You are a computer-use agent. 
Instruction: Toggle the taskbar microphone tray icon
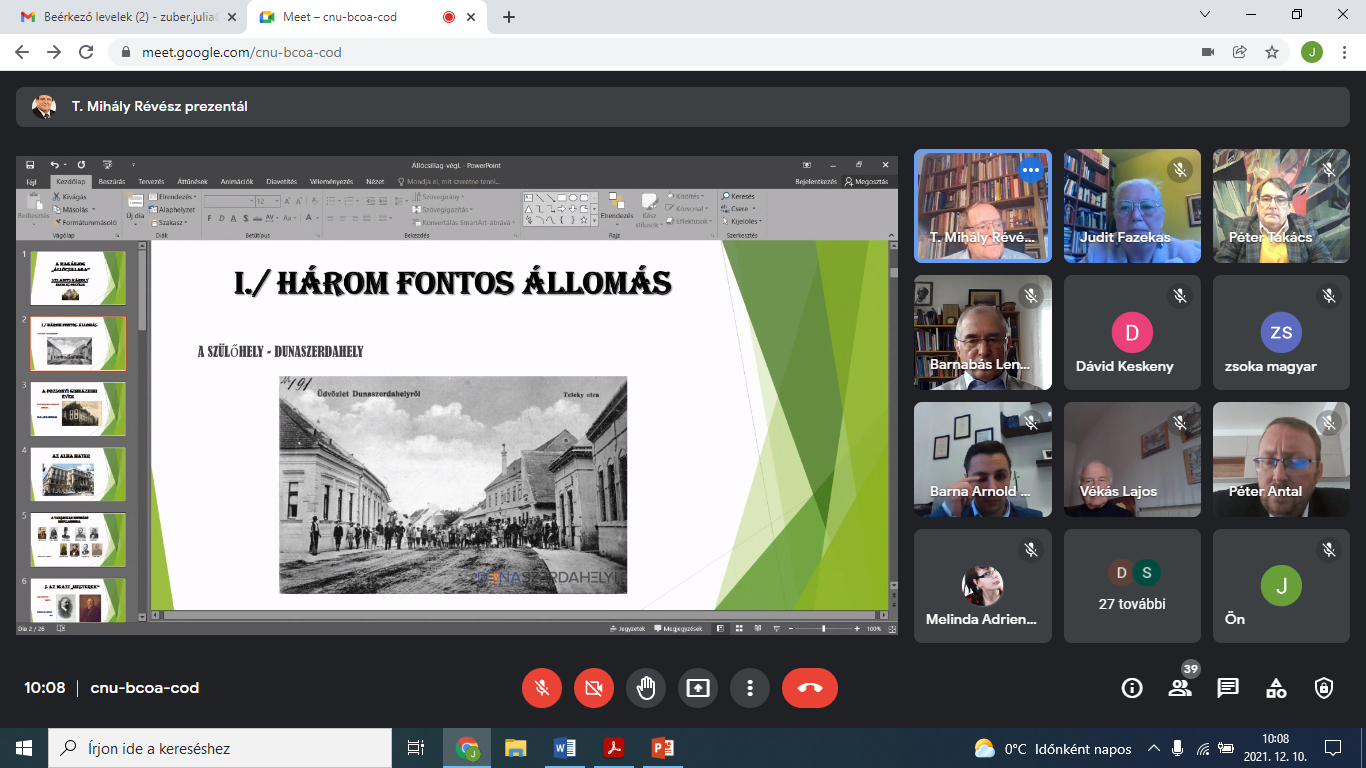point(1177,748)
